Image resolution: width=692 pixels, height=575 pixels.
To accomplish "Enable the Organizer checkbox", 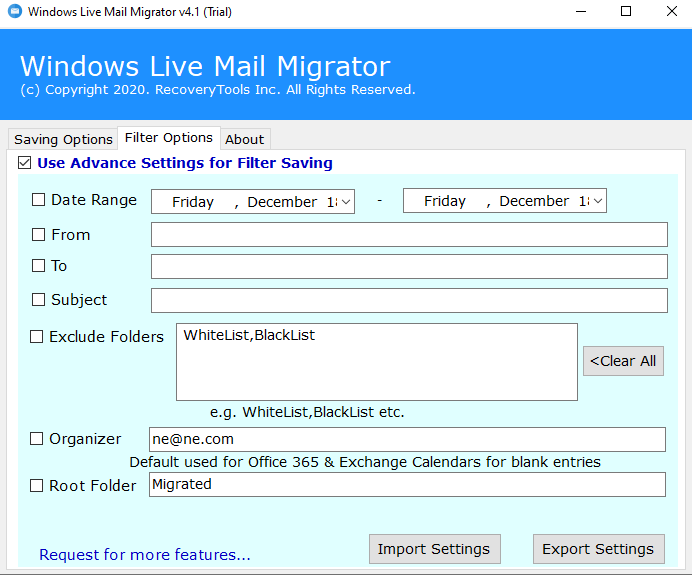I will [36, 439].
